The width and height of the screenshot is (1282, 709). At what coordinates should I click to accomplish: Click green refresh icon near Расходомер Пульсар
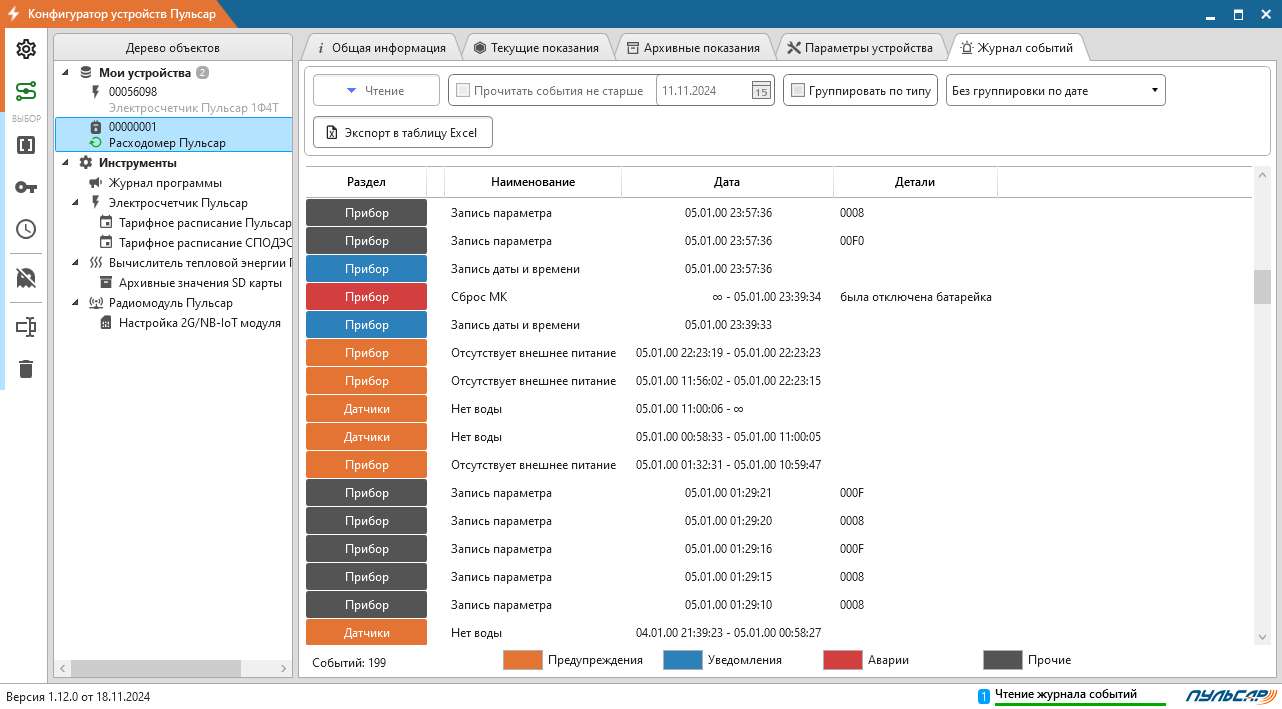[96, 143]
